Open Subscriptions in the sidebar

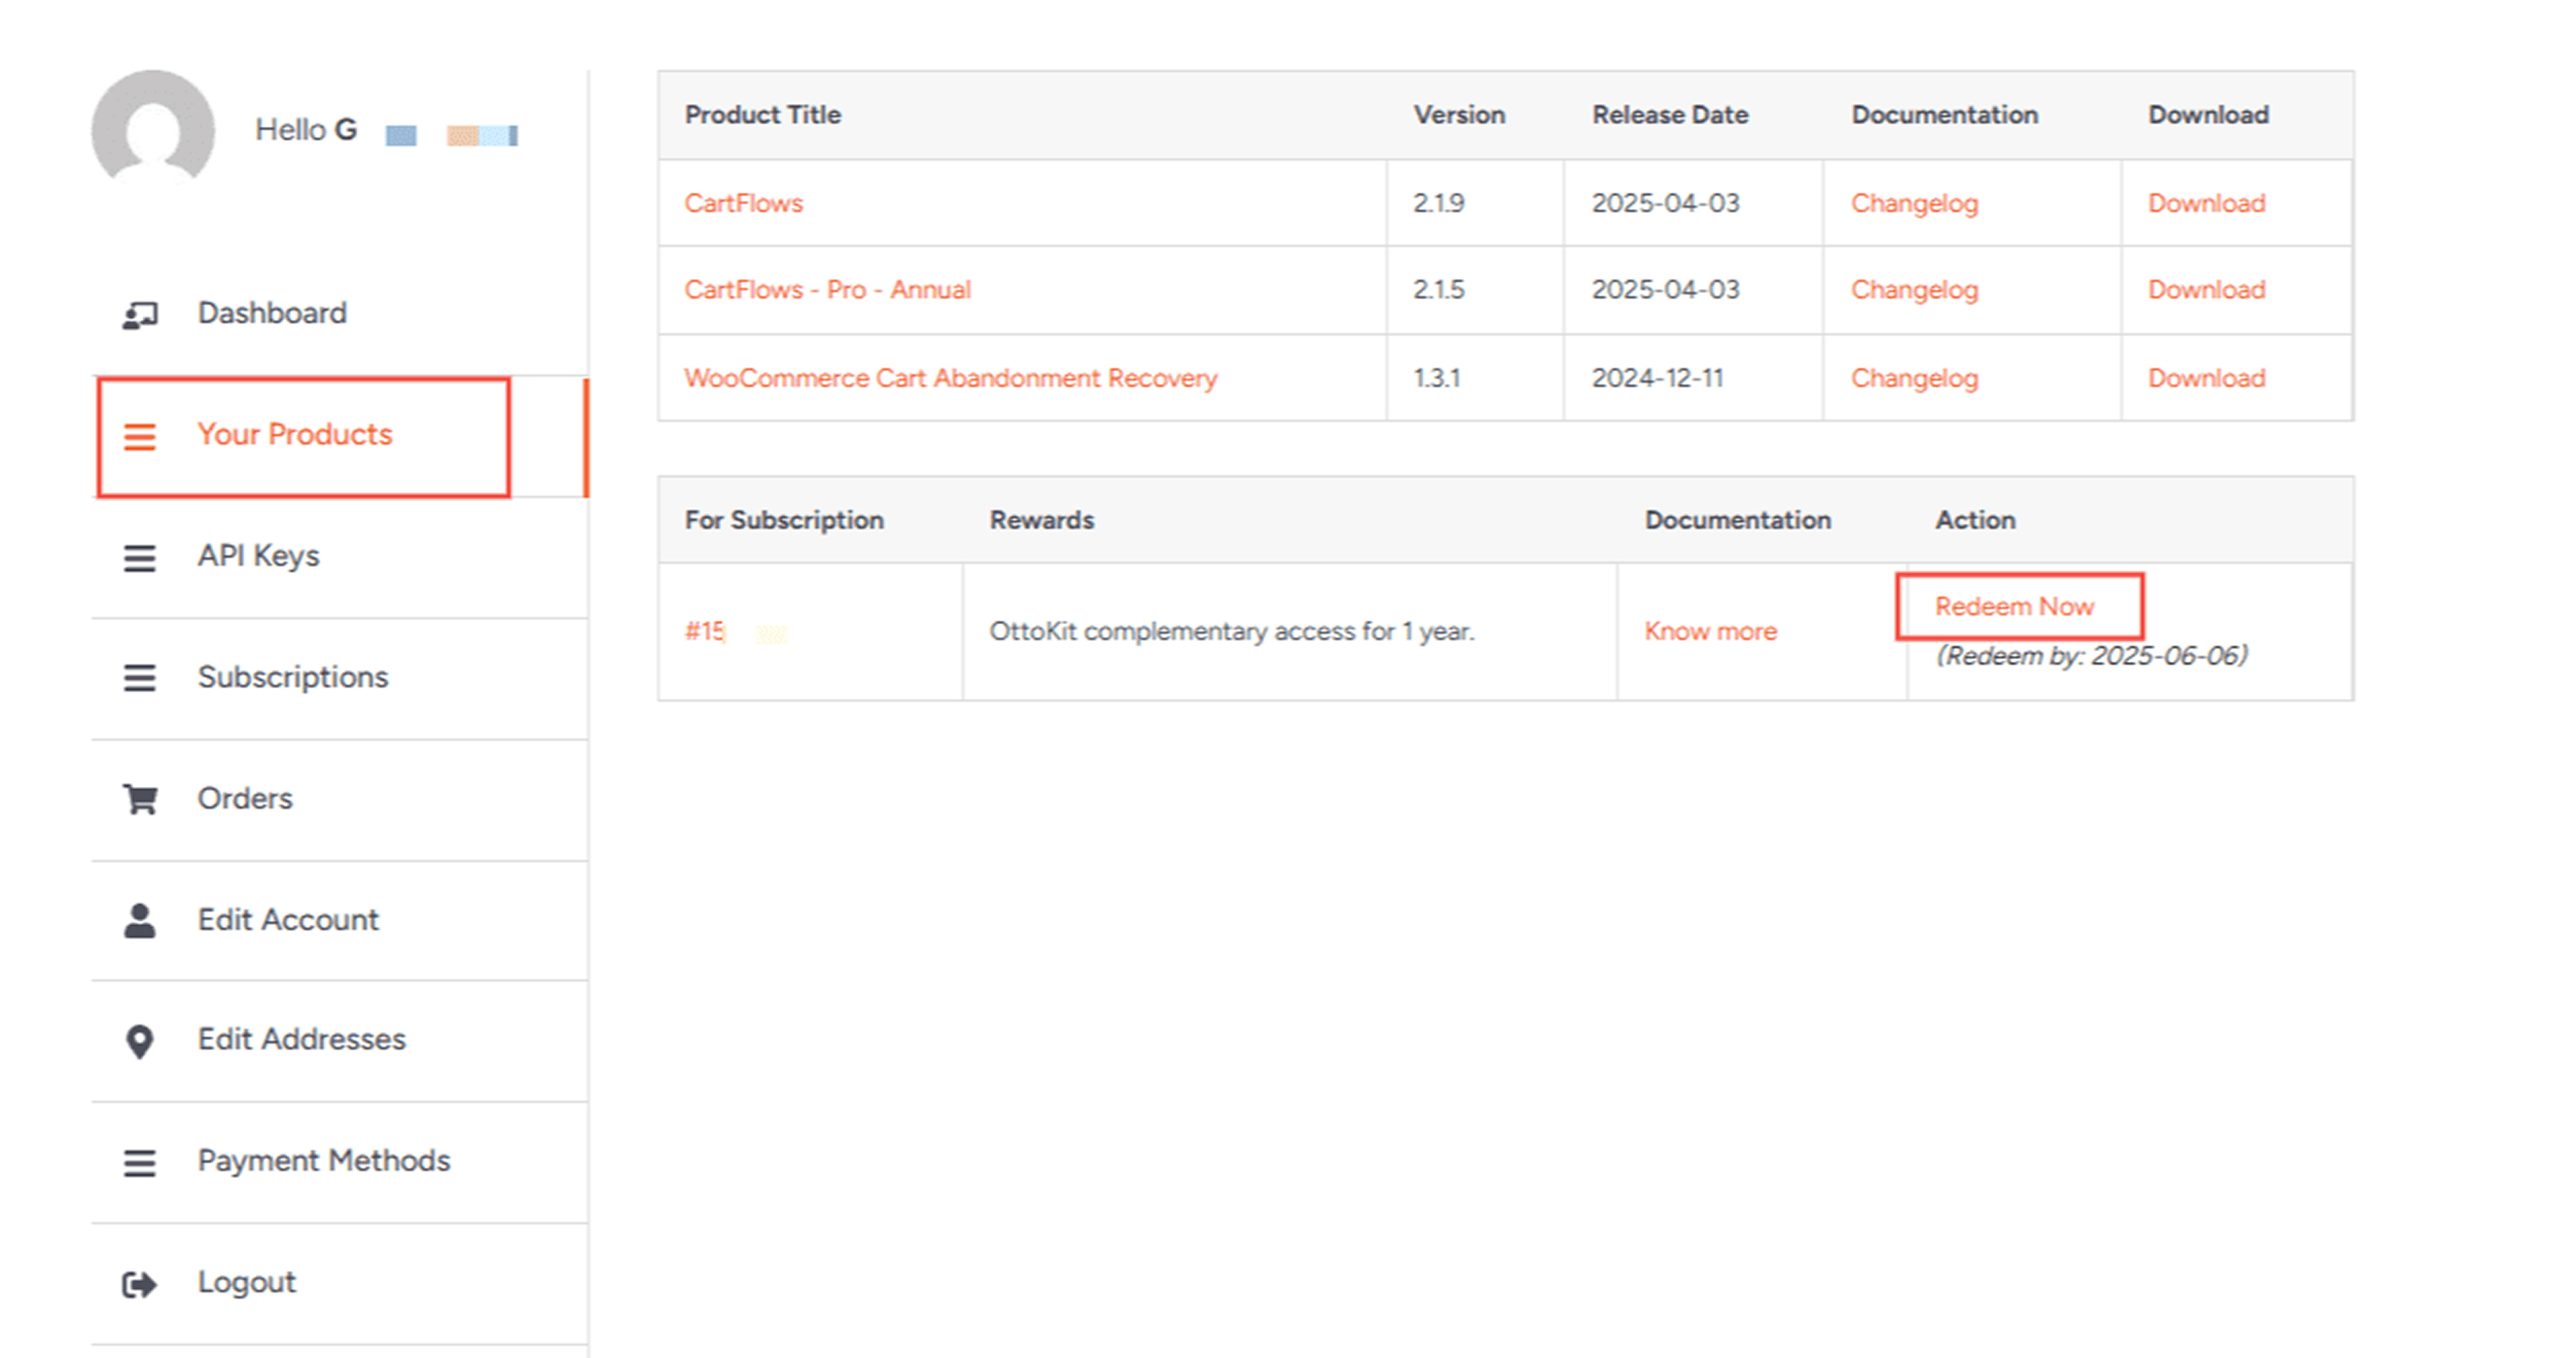[x=293, y=677]
